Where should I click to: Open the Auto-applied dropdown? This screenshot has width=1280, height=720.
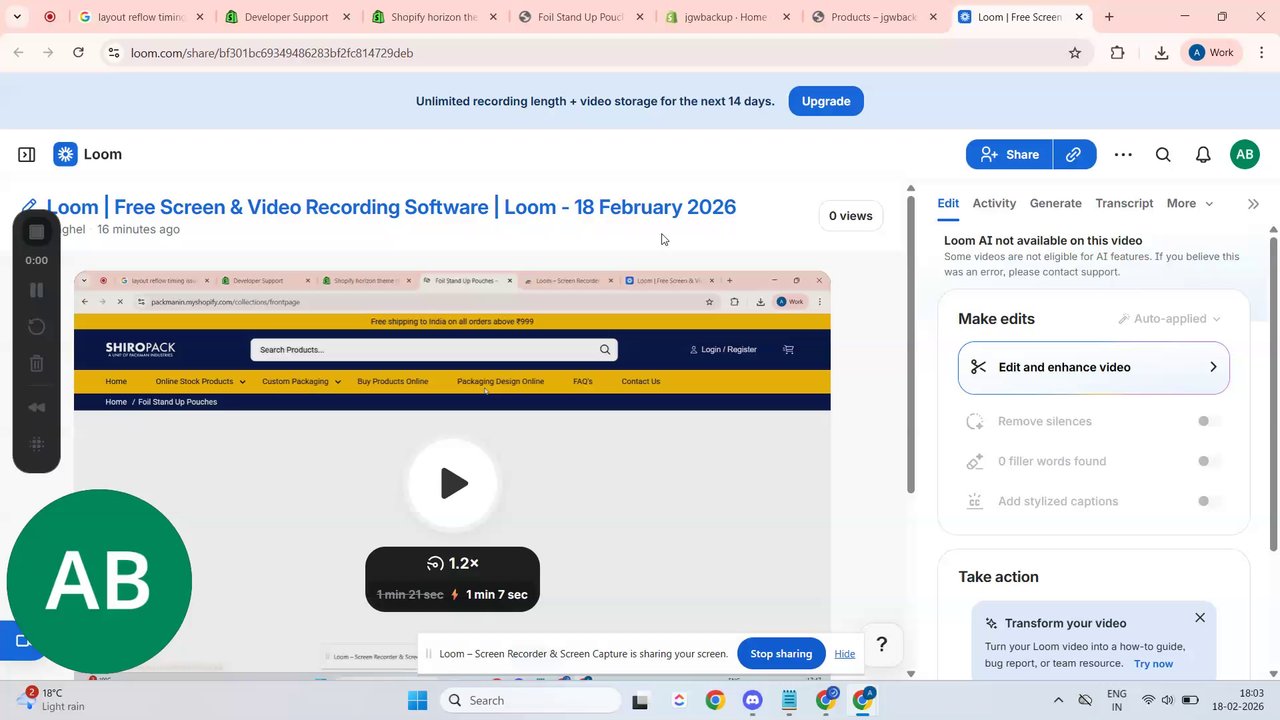point(1170,319)
